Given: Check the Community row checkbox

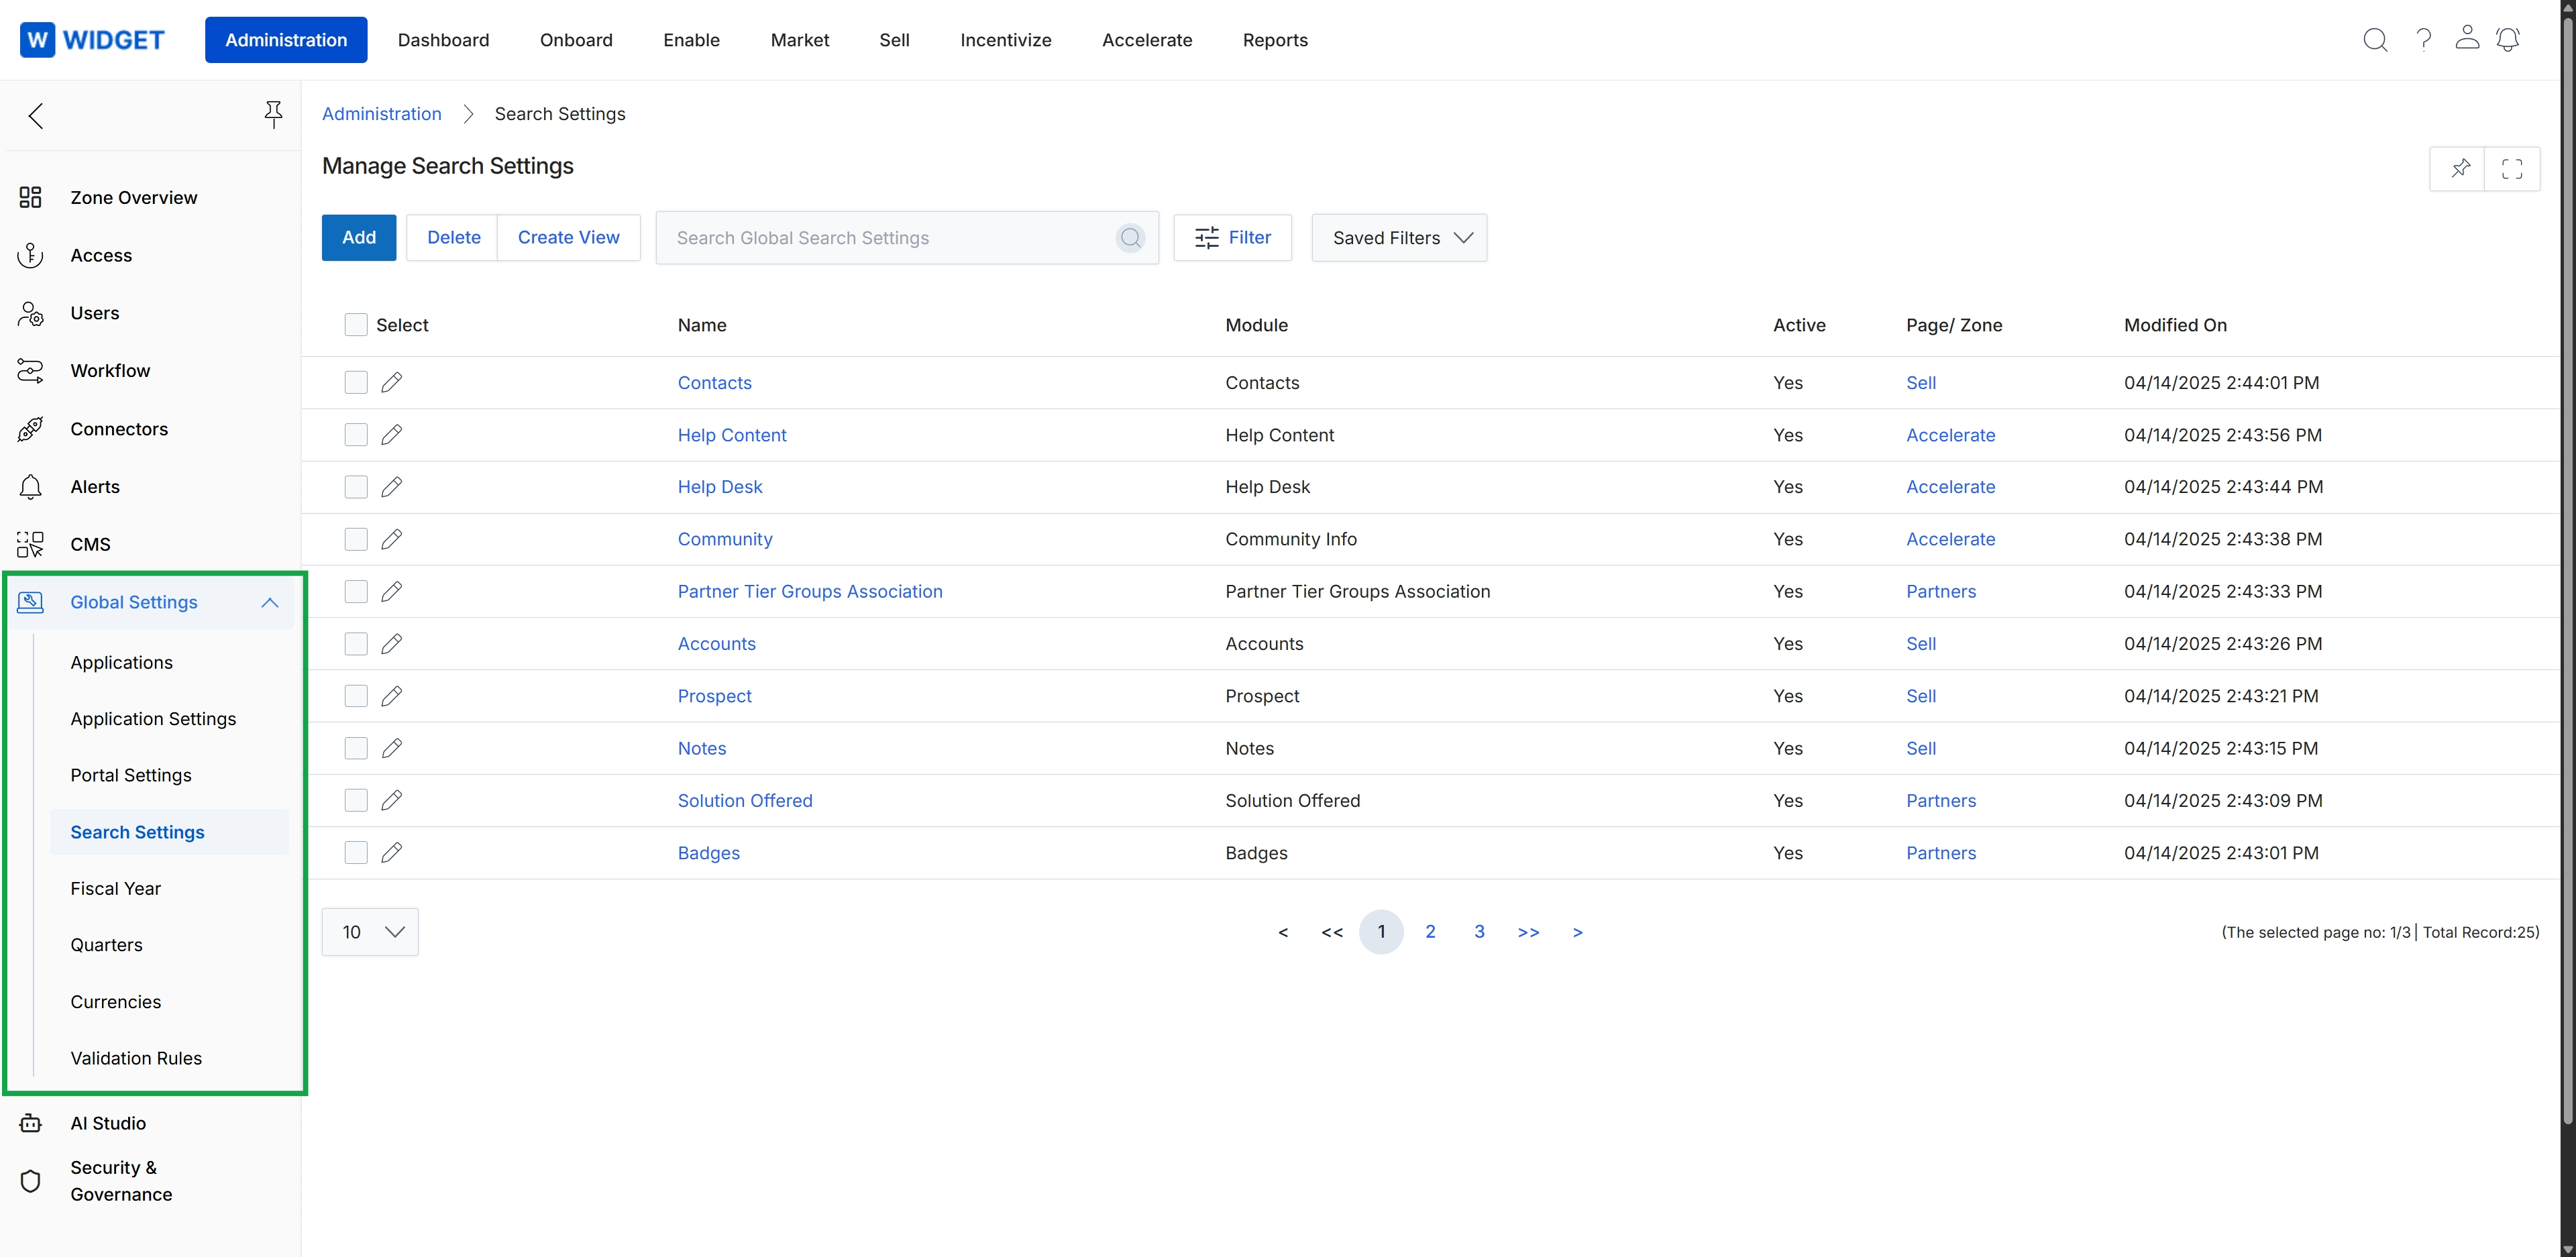Looking at the screenshot, I should 356,539.
